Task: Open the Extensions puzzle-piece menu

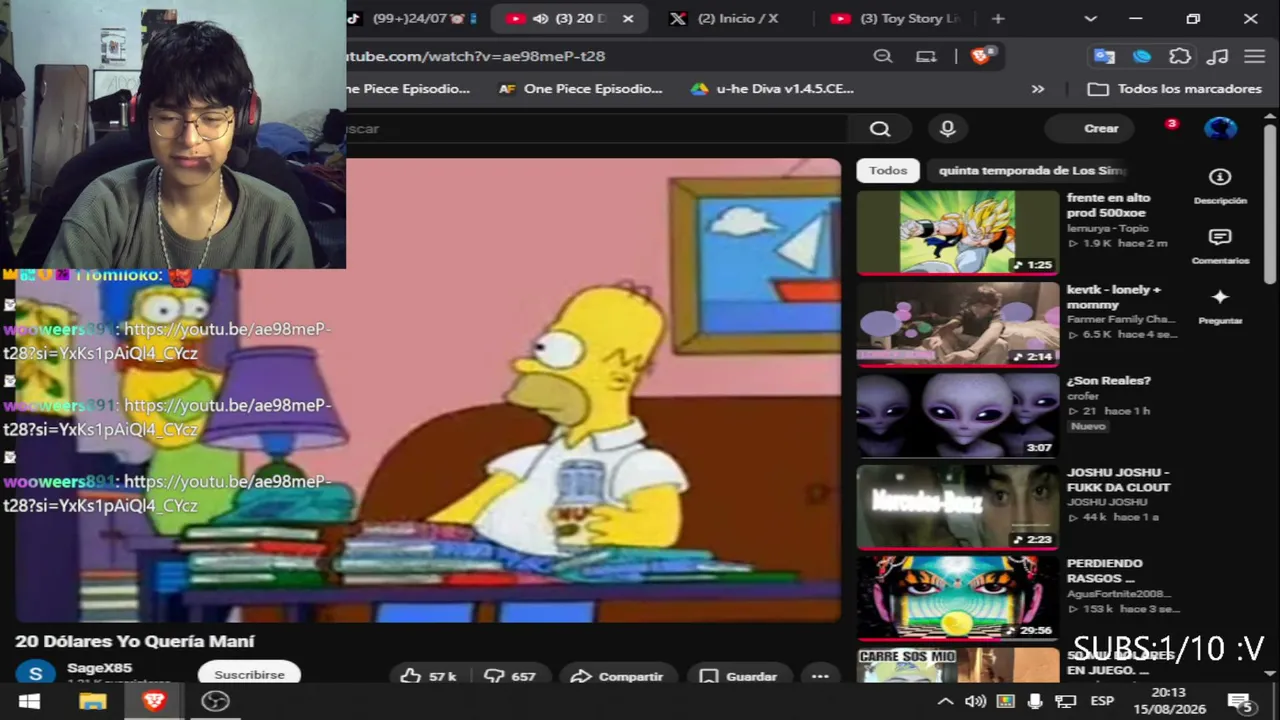Action: pyautogui.click(x=1180, y=56)
